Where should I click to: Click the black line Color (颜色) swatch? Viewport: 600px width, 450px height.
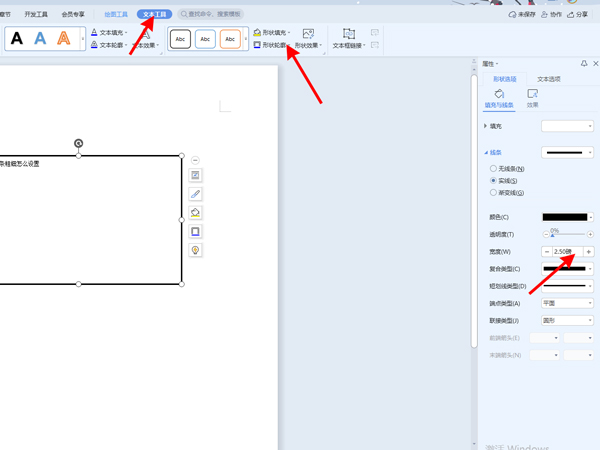tap(563, 217)
